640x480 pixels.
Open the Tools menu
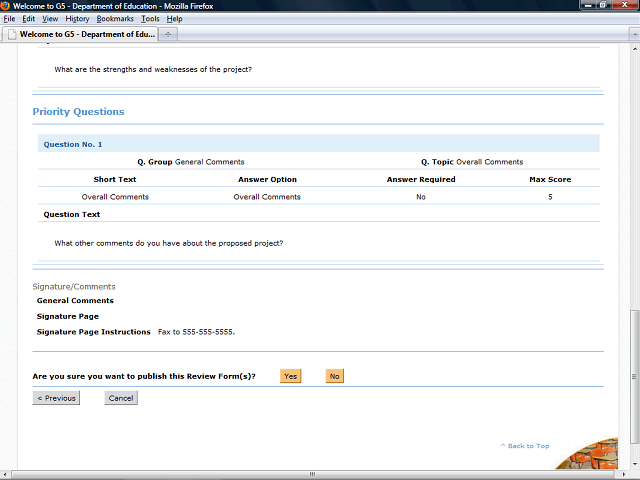(x=150, y=19)
